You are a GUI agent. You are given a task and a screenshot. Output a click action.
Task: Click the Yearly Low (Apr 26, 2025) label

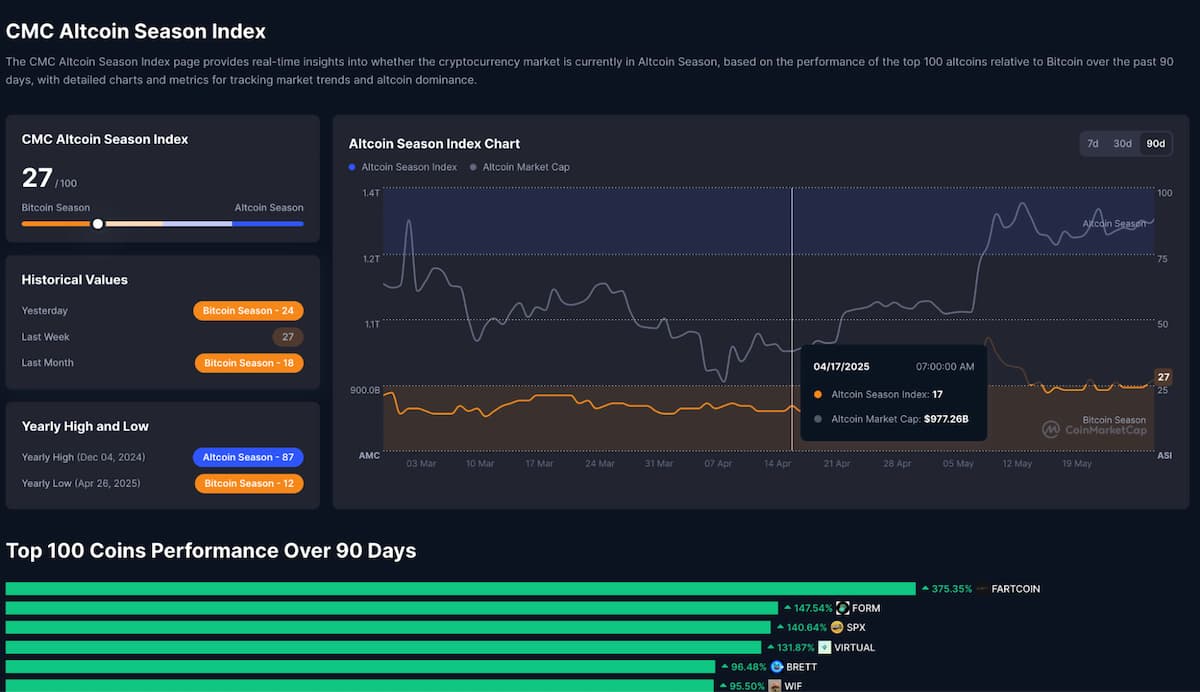tap(81, 483)
